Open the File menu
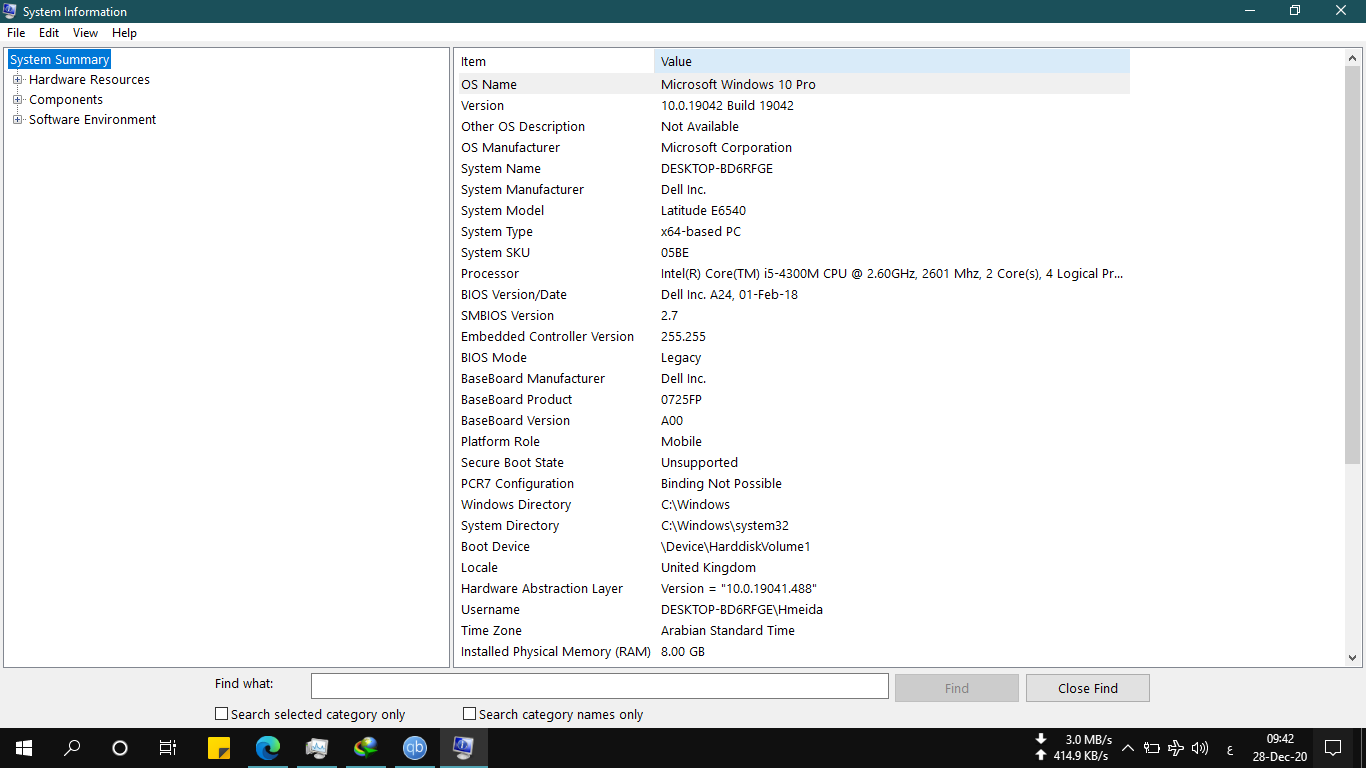Viewport: 1366px width, 768px height. (16, 33)
